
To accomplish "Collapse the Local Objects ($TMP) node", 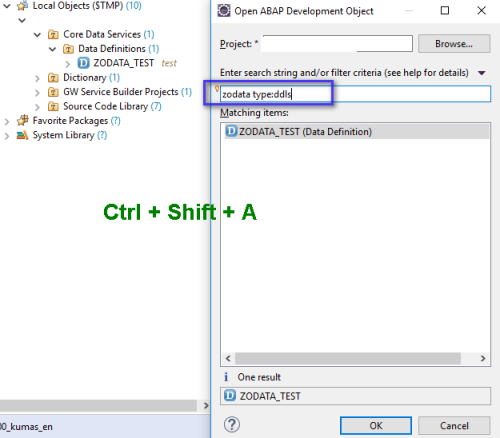I will click(x=7, y=6).
